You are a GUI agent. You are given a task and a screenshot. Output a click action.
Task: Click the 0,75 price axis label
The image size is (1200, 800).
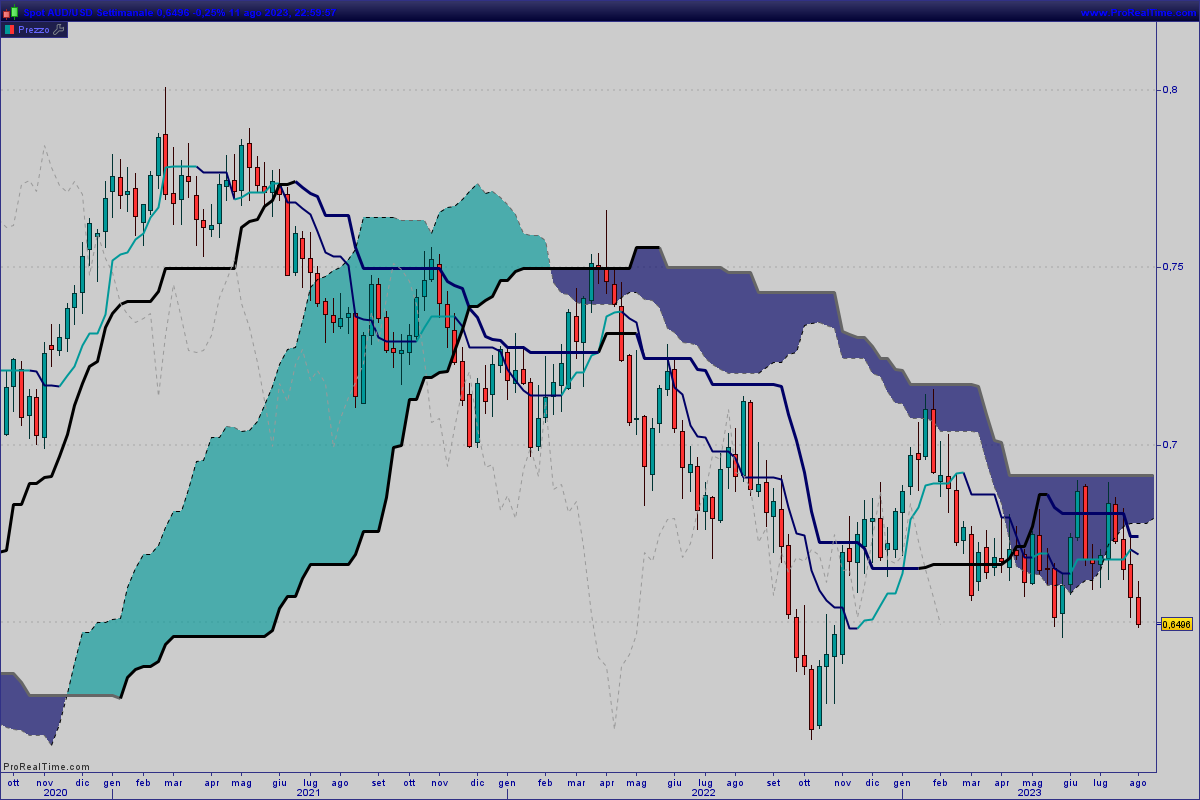point(1171,267)
